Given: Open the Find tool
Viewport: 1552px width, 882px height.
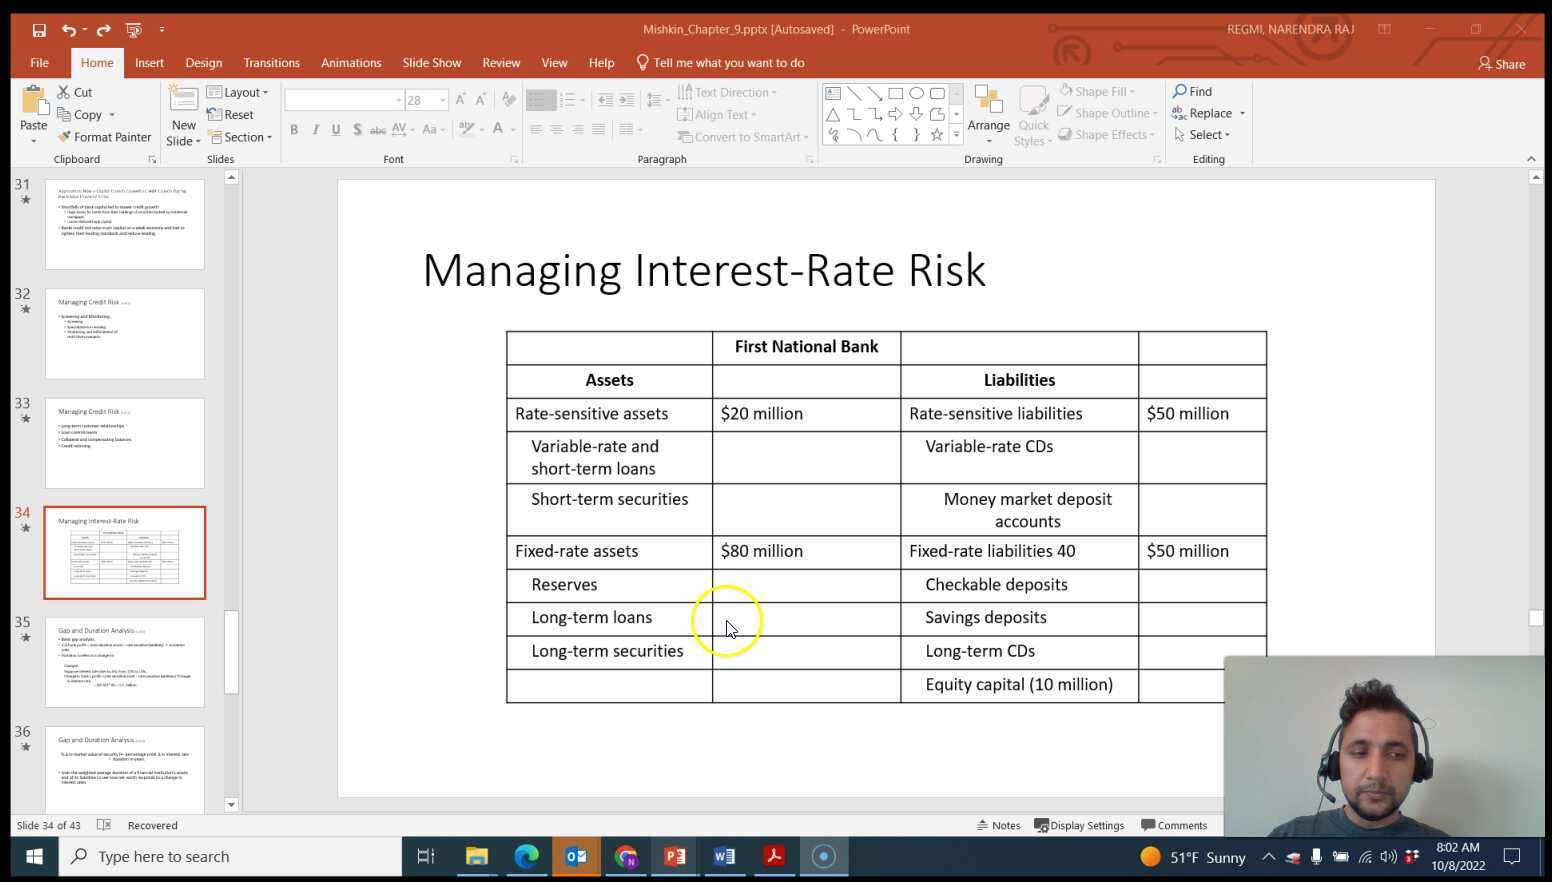Looking at the screenshot, I should 1197,91.
